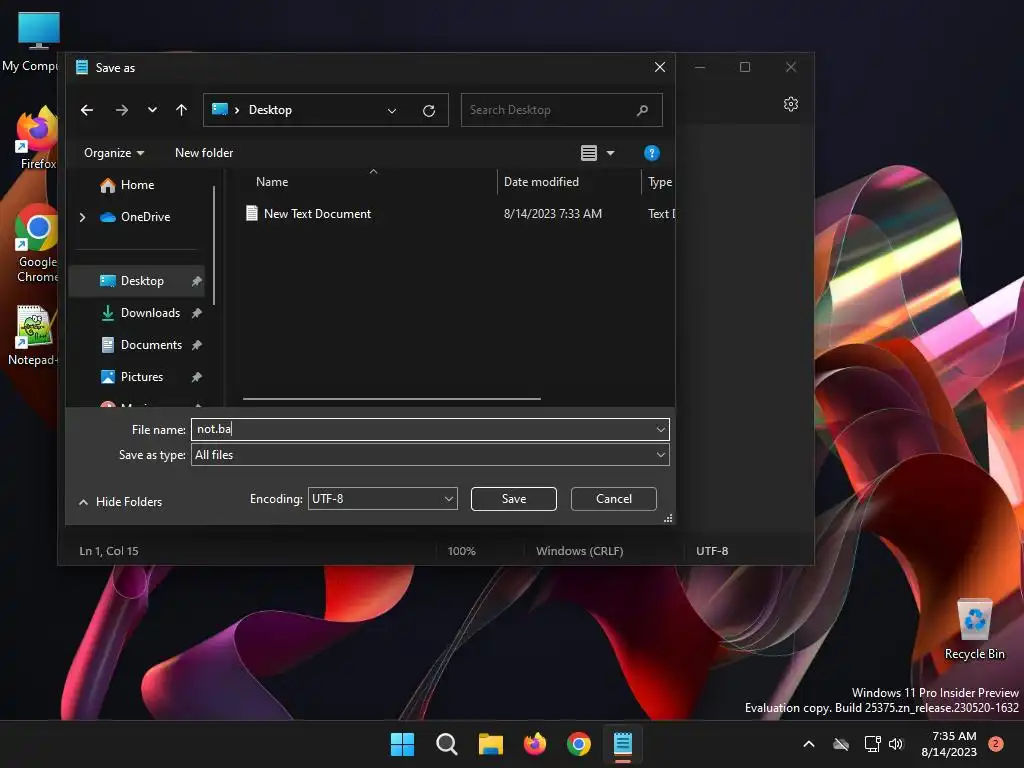The width and height of the screenshot is (1024, 768).
Task: Collapse with Hide Folders
Action: point(120,502)
